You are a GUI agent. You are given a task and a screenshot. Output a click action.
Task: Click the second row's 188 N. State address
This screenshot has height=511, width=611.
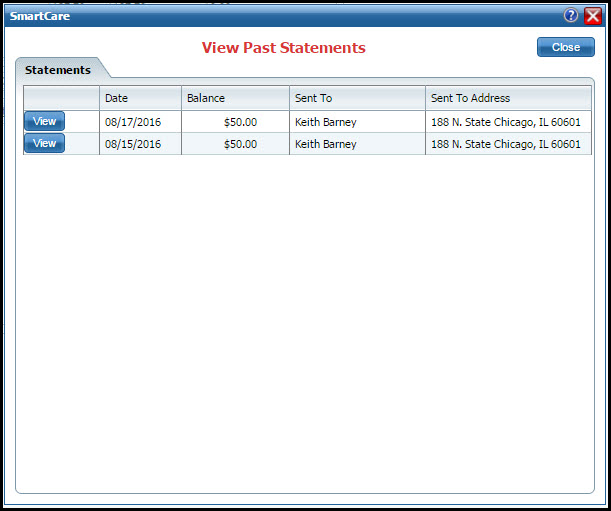pos(505,144)
